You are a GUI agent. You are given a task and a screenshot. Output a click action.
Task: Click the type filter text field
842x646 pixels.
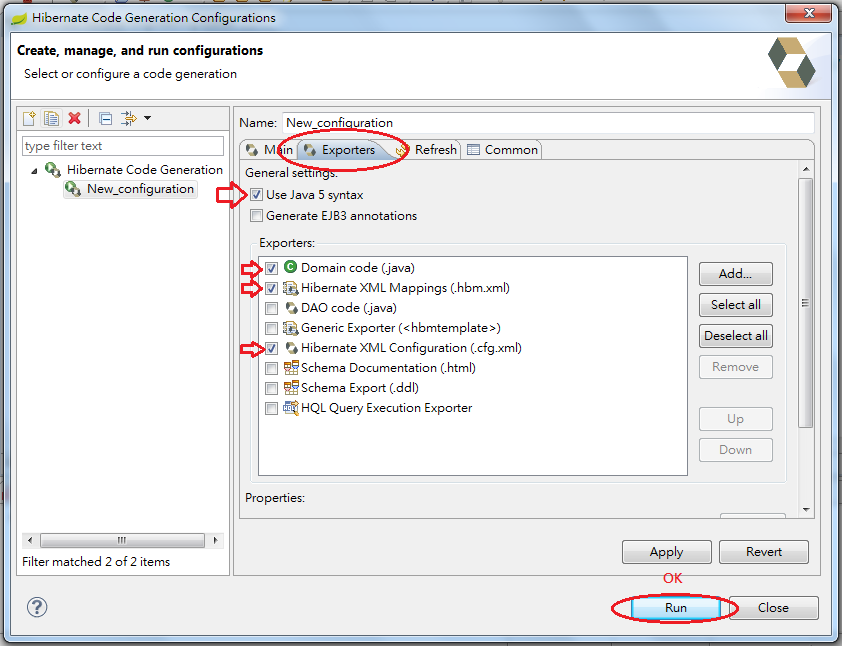[x=123, y=146]
